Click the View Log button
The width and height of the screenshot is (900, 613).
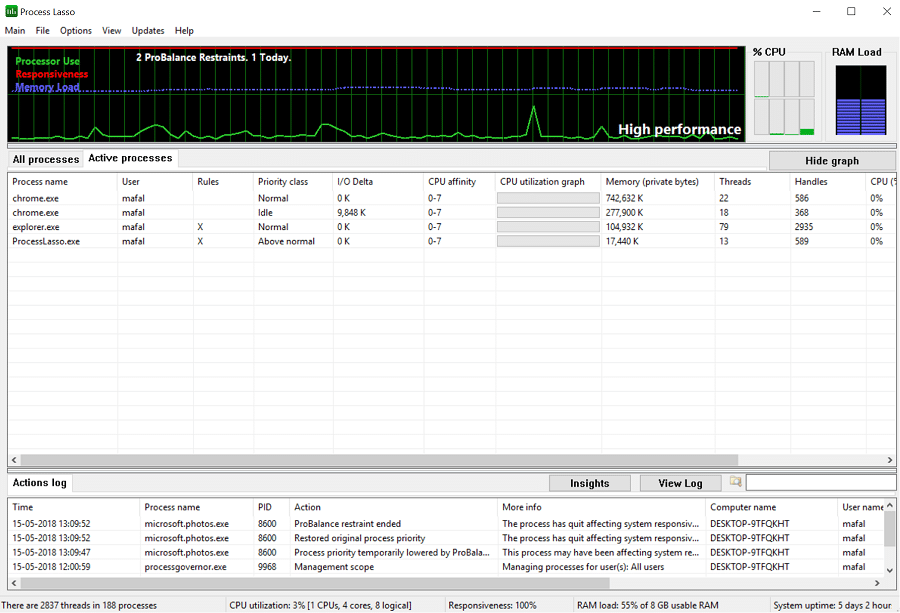click(680, 483)
